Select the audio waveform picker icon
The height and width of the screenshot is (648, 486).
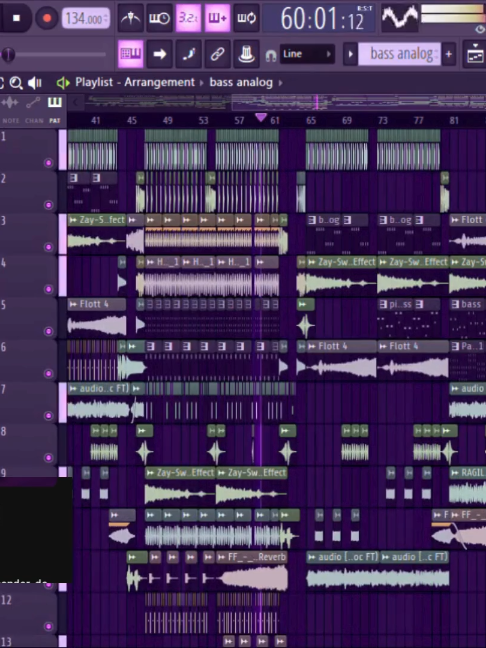[x=10, y=102]
